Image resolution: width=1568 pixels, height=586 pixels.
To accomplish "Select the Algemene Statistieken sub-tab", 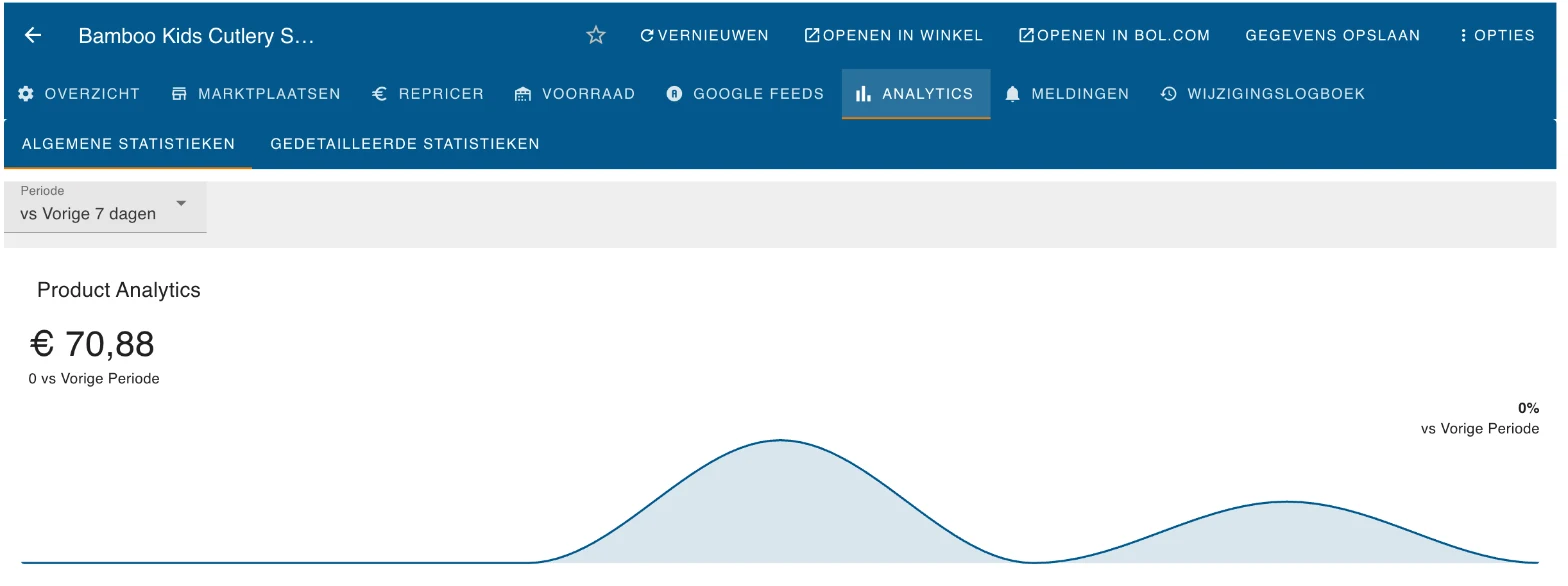I will [128, 144].
